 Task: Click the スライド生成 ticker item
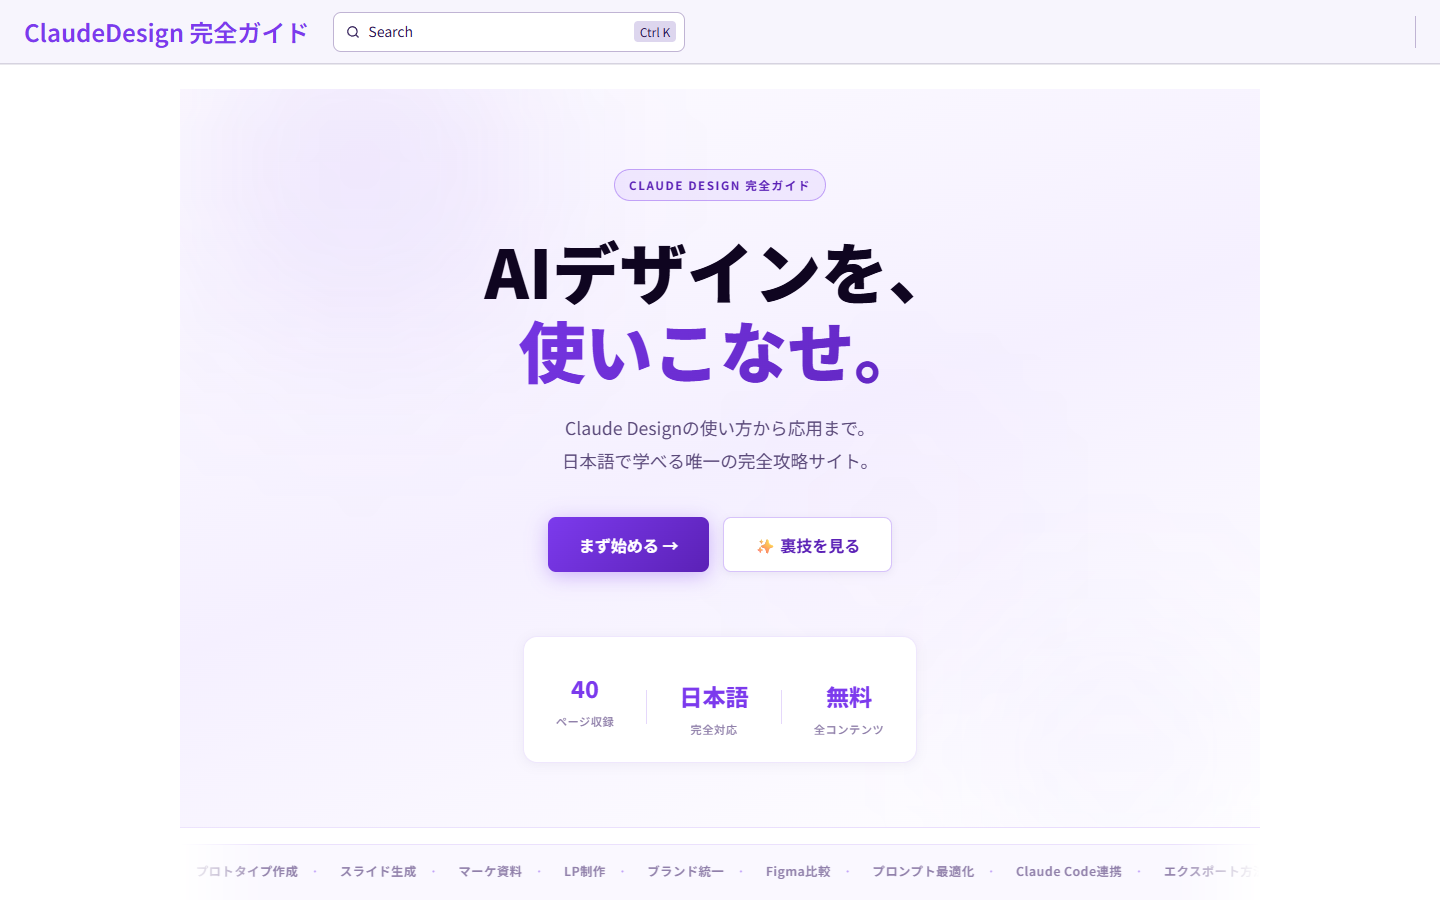point(378,871)
